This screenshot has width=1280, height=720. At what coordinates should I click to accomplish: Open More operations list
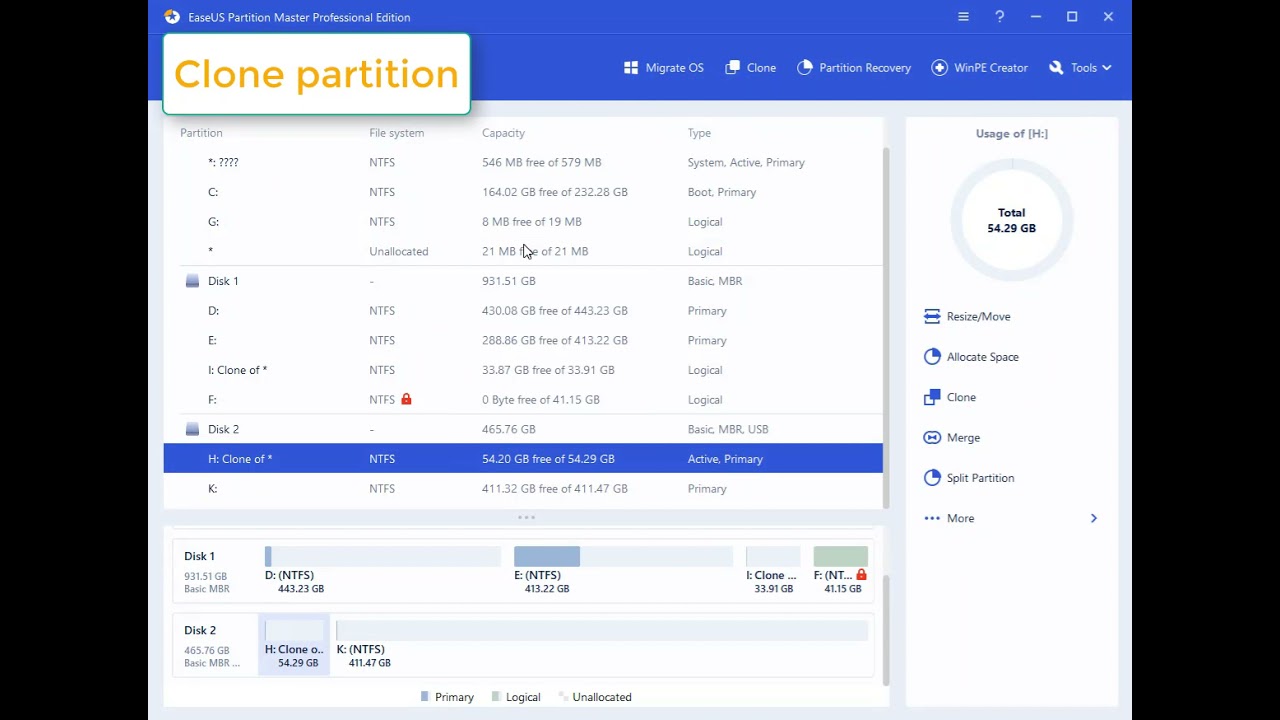[1011, 518]
